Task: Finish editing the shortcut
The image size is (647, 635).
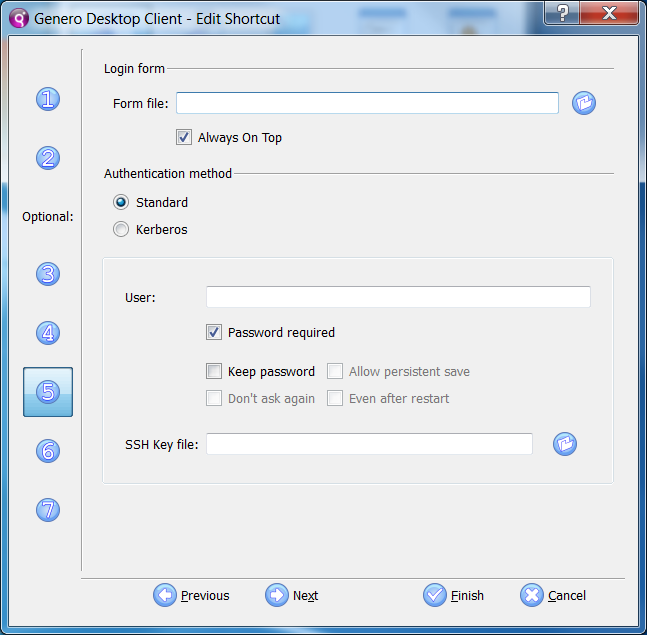Action: (x=454, y=596)
